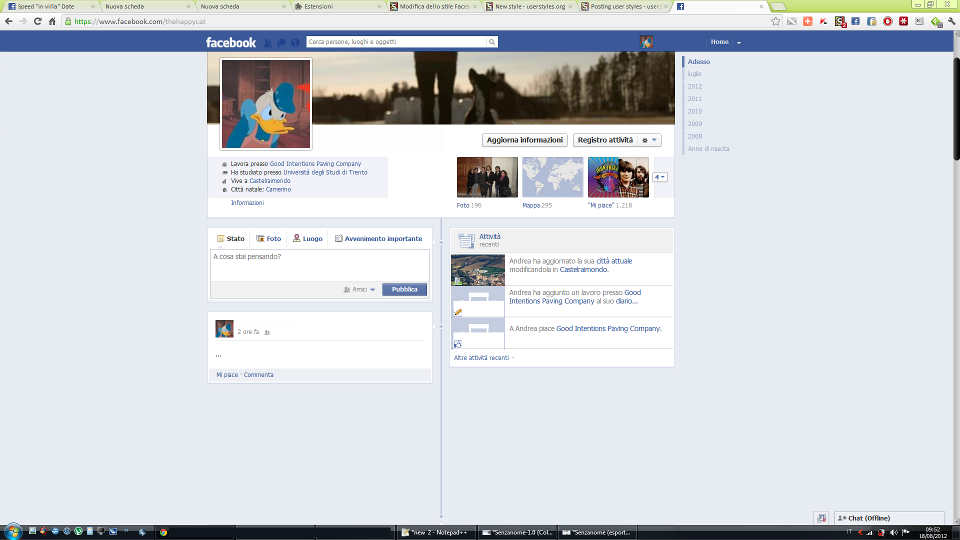Open Good Intentions Paving Company workplace link

coord(315,164)
